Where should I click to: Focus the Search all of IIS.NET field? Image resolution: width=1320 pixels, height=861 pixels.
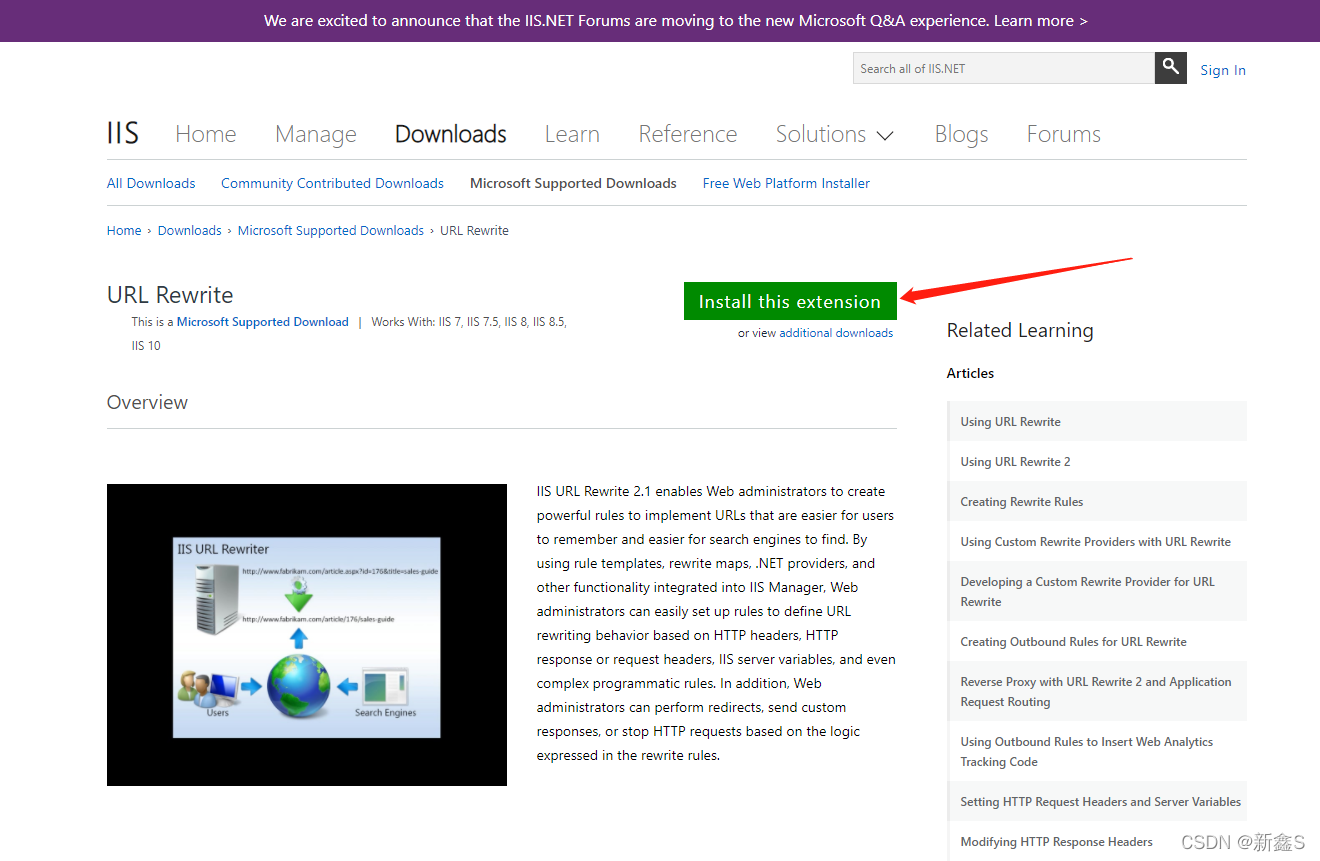coord(1004,68)
